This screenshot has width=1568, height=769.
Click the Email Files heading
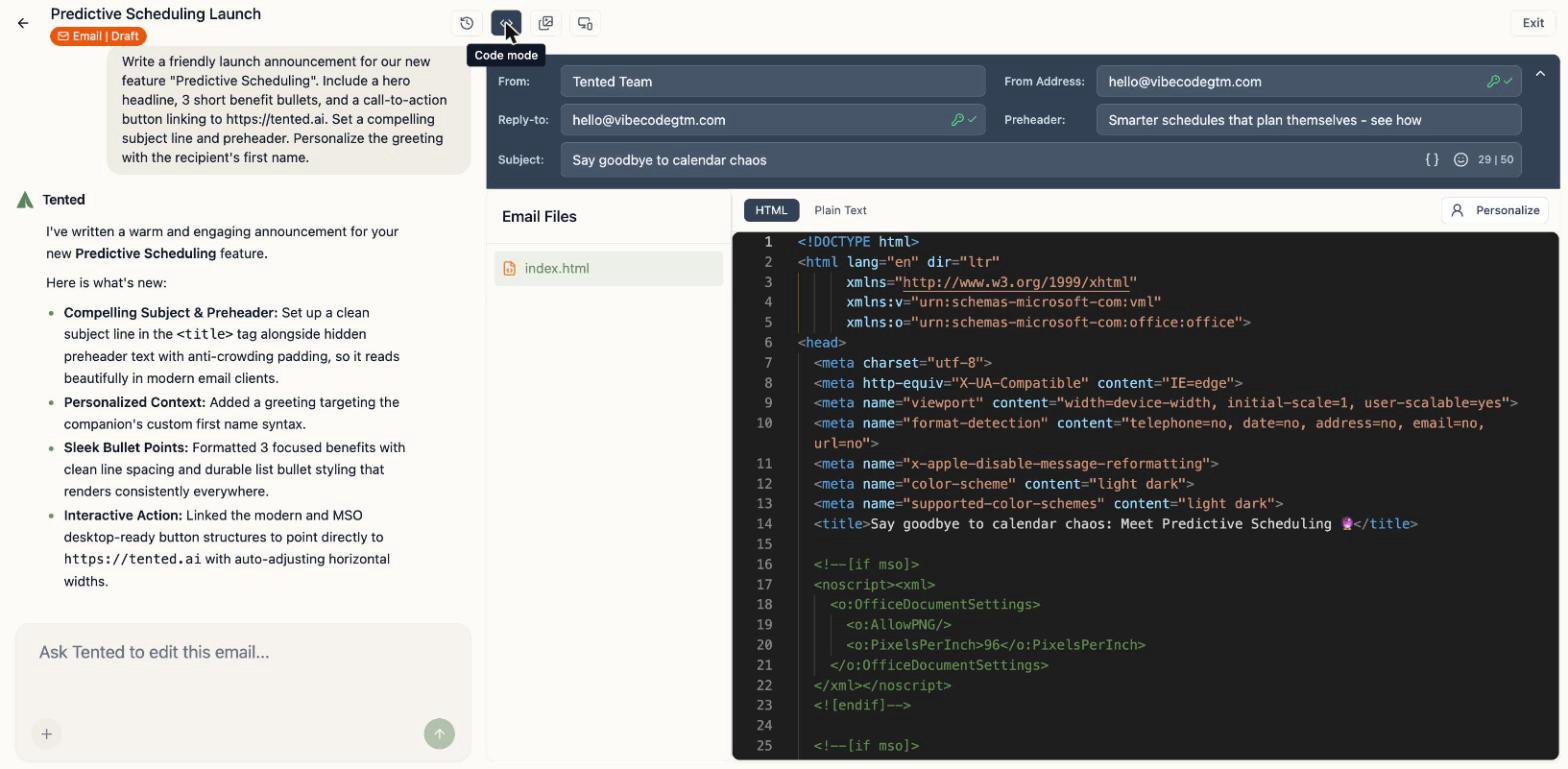pos(539,216)
